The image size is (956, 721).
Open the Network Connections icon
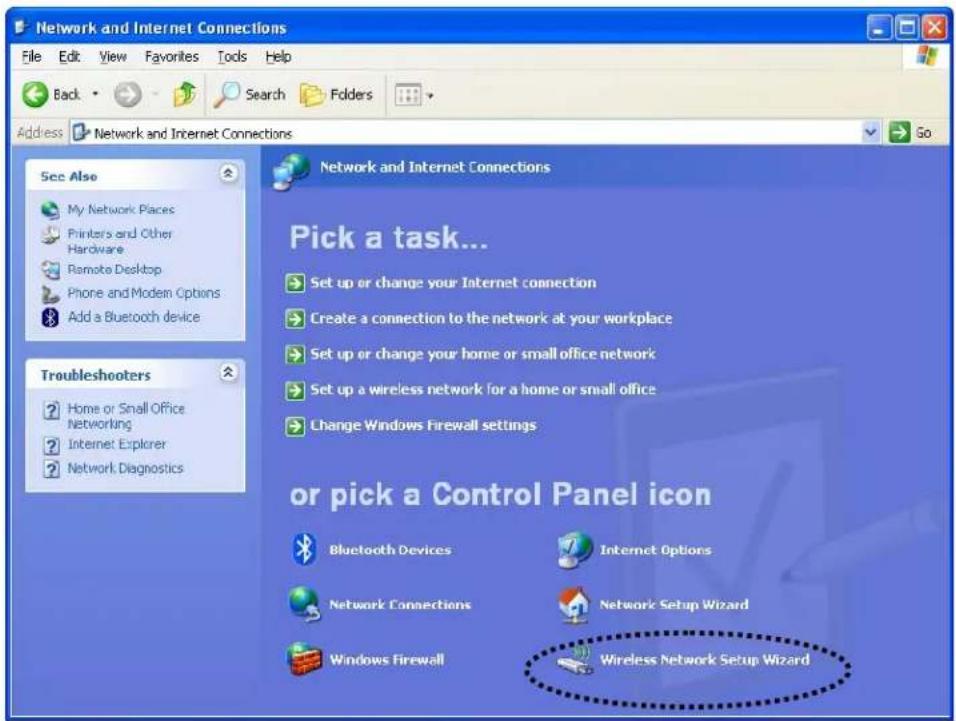tap(304, 604)
